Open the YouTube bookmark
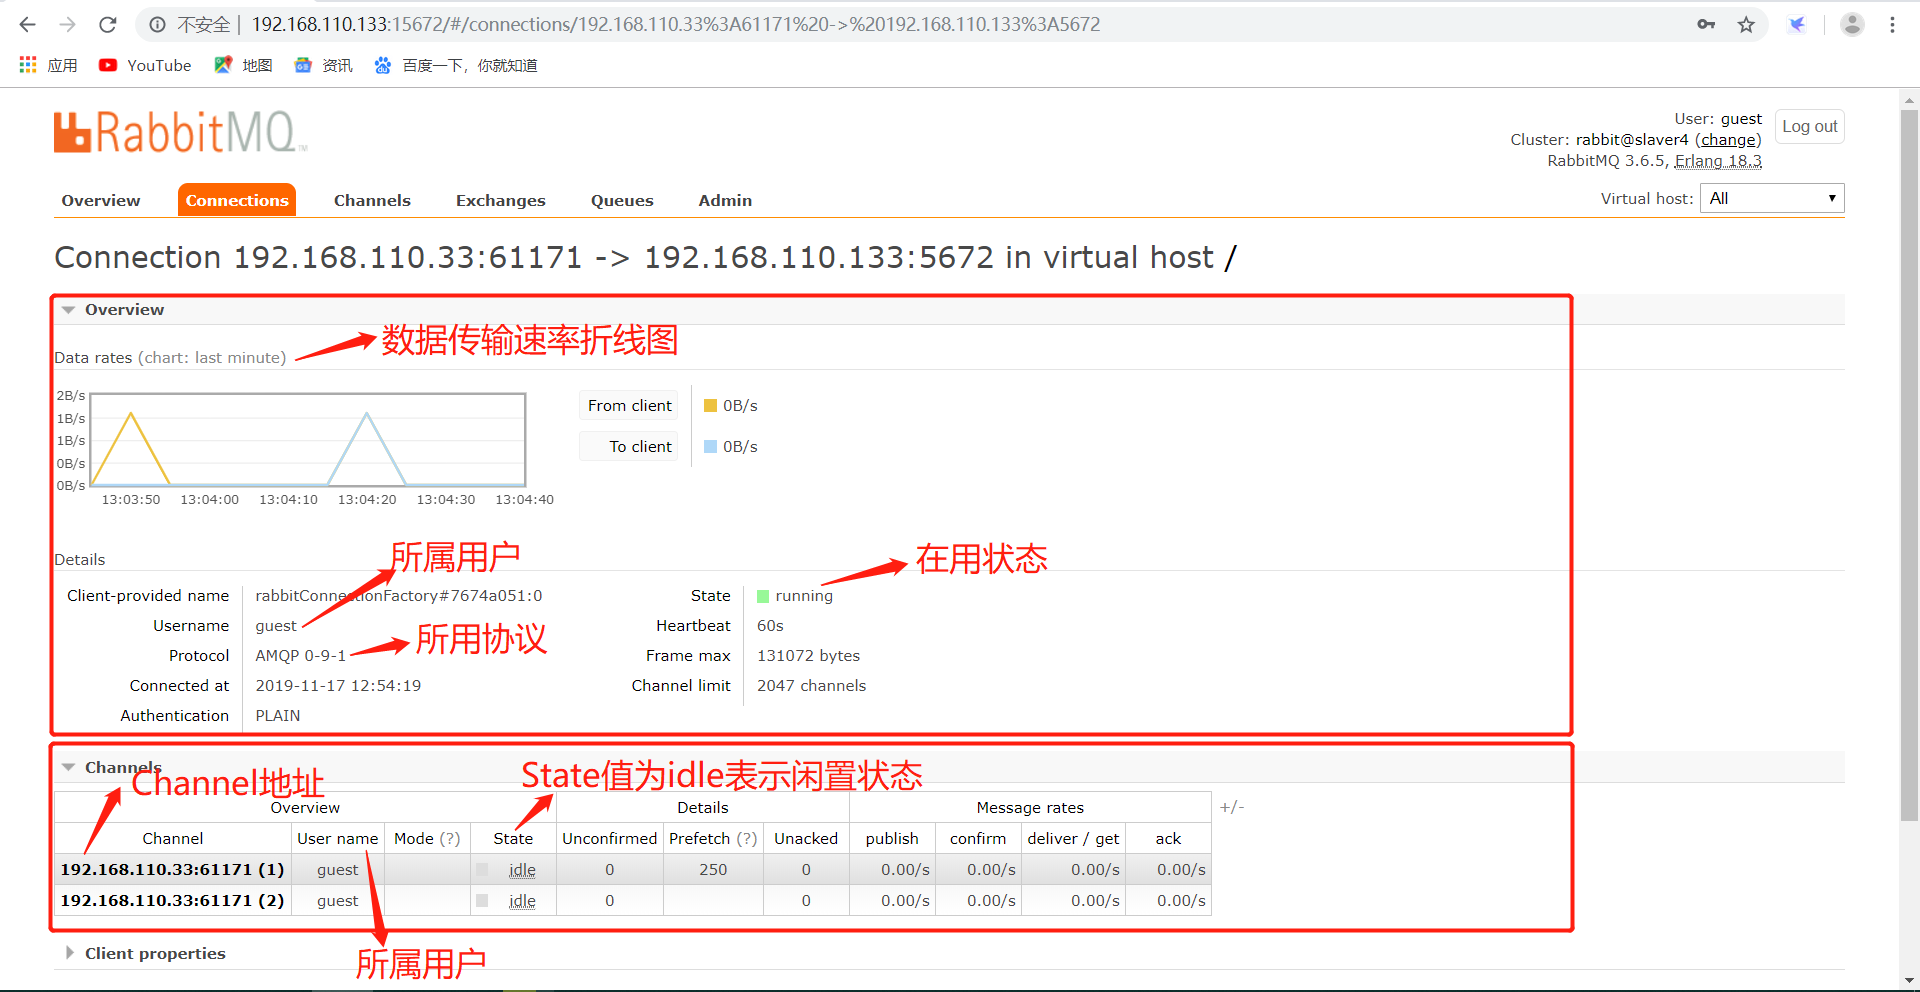Screen dimensions: 1920x992 click(x=145, y=65)
